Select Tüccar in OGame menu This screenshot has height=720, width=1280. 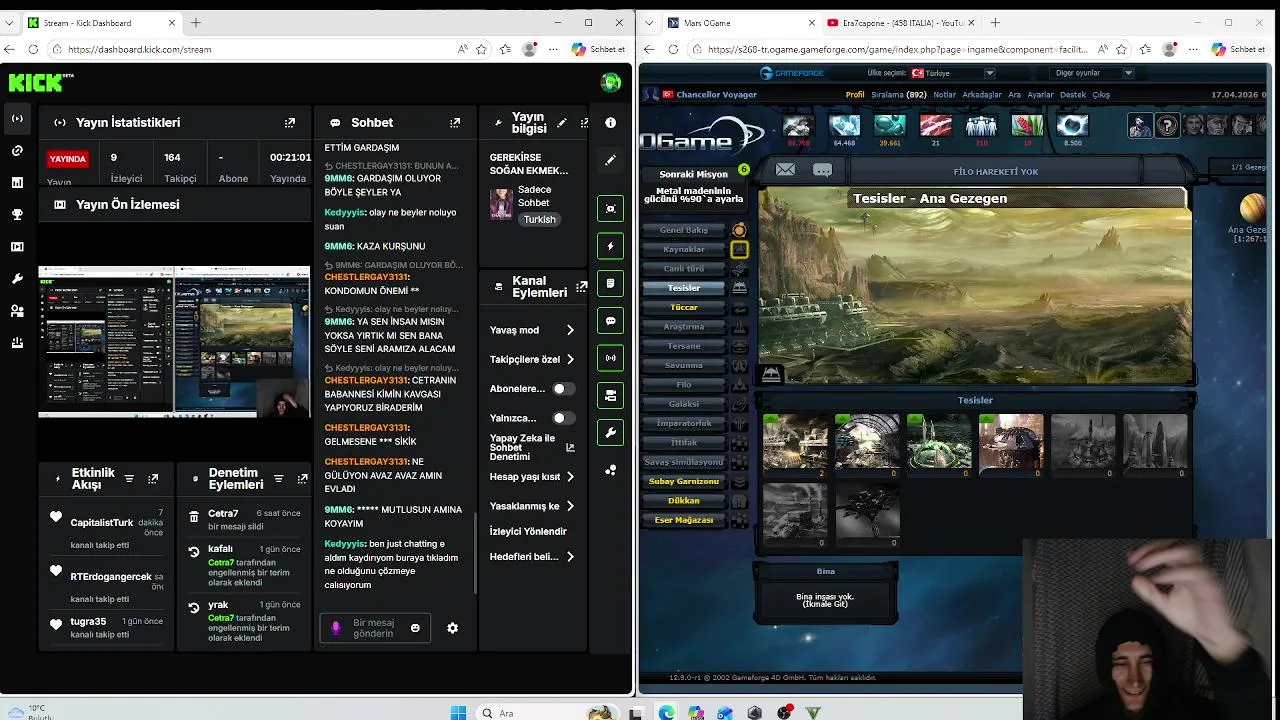tap(684, 307)
